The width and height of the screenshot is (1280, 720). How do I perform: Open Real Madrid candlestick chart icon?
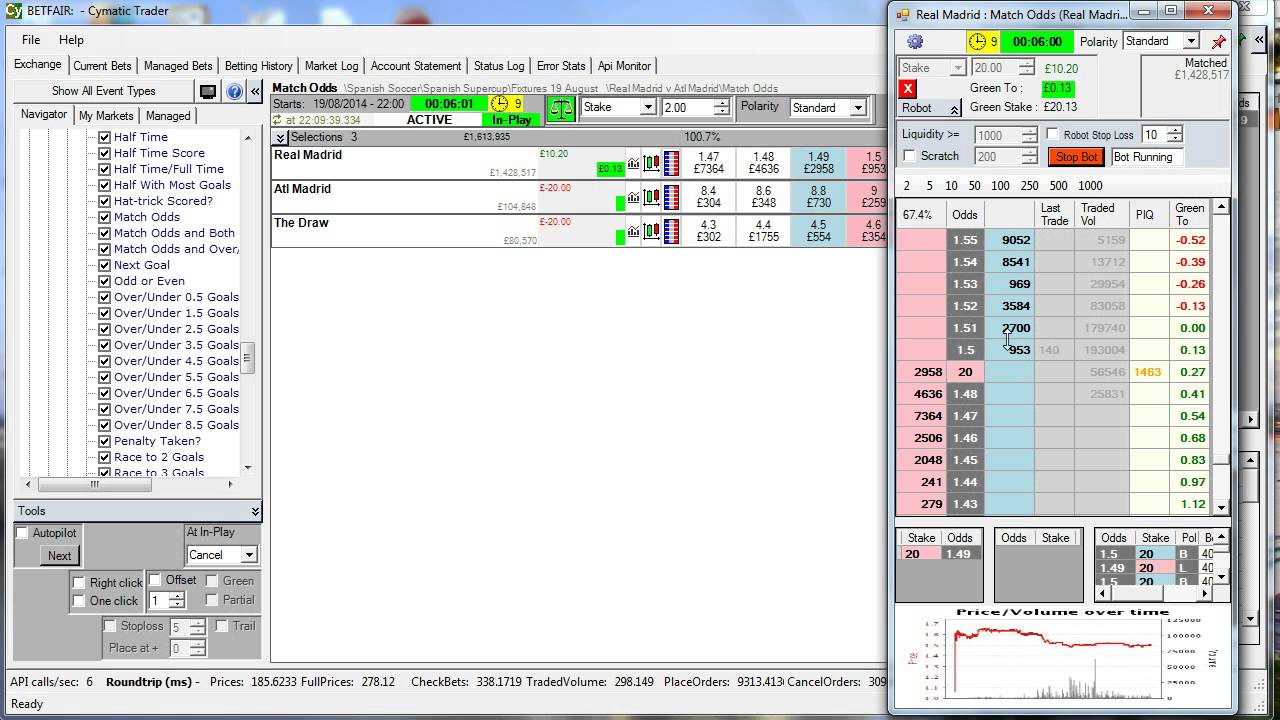click(x=651, y=163)
